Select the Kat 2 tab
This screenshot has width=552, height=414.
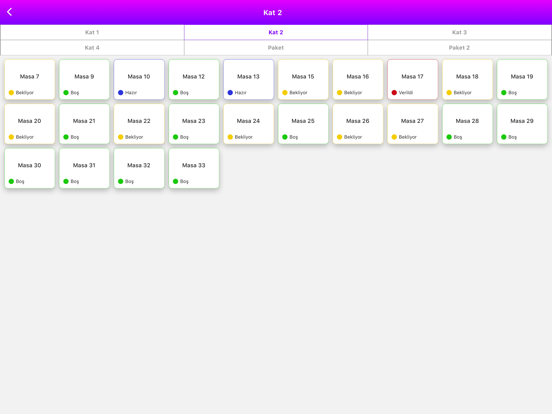276,32
